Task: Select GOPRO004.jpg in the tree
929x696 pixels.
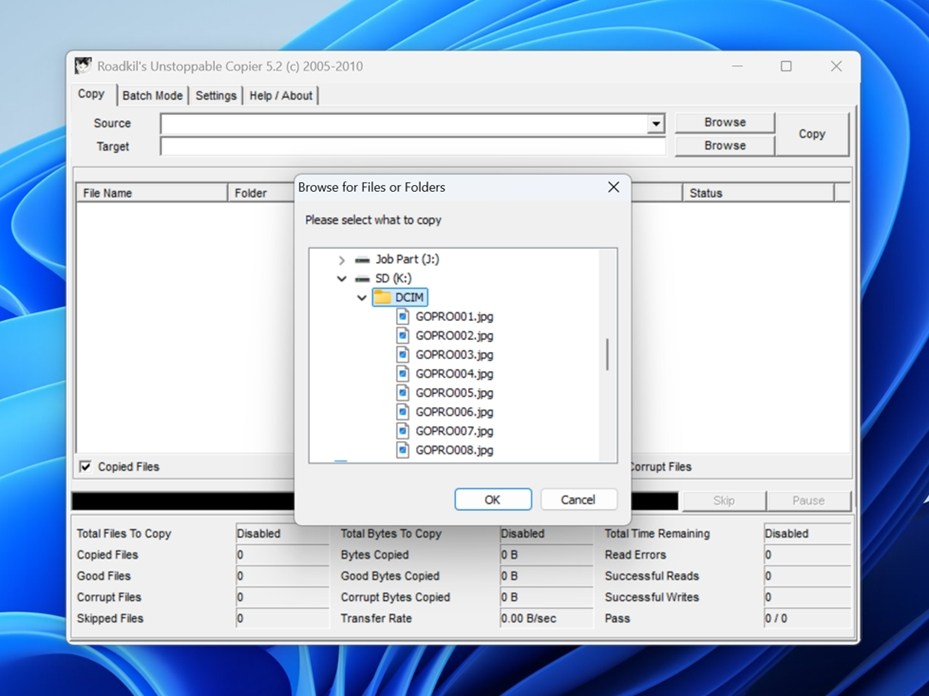Action: 454,374
